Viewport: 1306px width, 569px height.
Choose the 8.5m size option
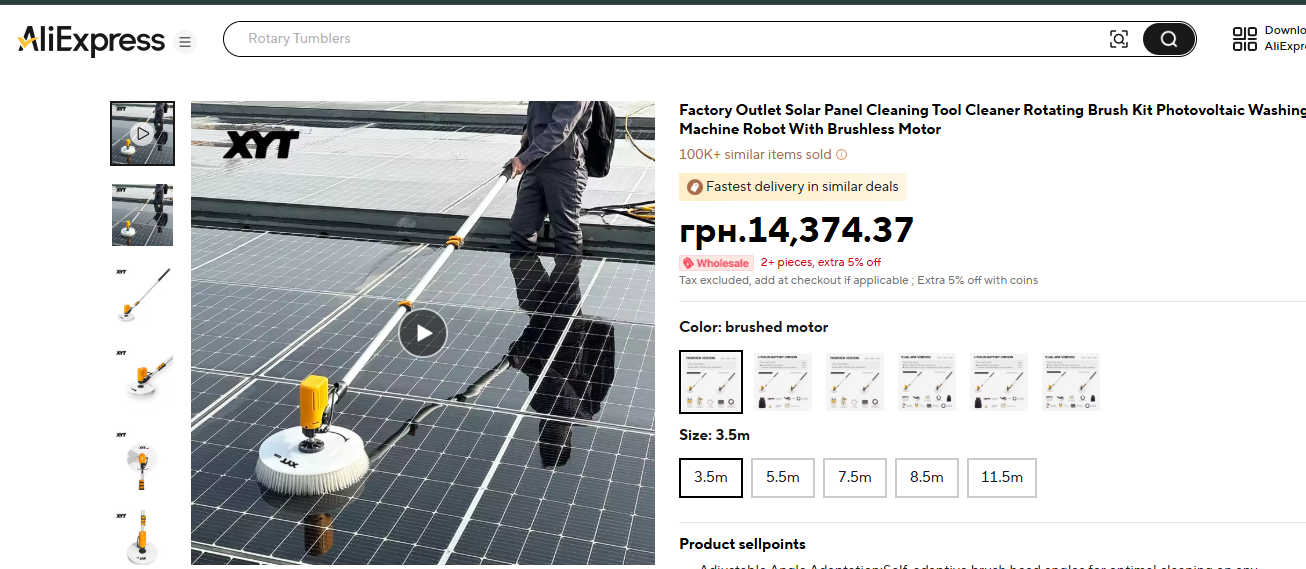pyautogui.click(x=926, y=477)
